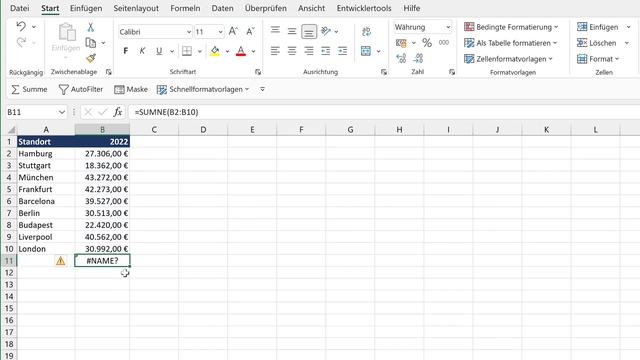Viewport: 640px width, 360px height.
Task: Select cell with München
Action: [46, 177]
